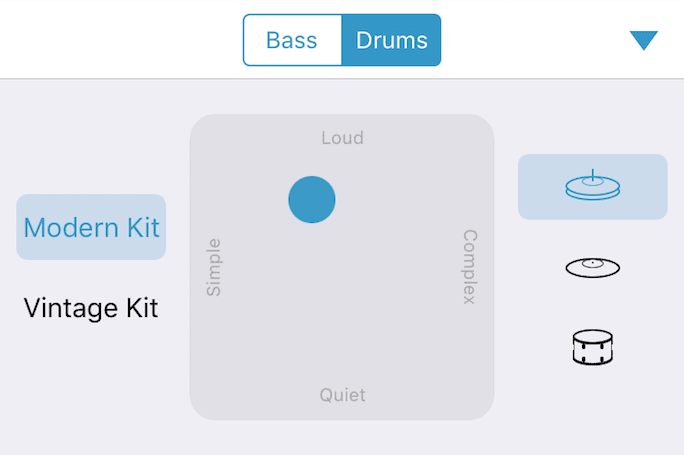Switch to the Bass tab
This screenshot has height=455, width=684.
(x=292, y=40)
